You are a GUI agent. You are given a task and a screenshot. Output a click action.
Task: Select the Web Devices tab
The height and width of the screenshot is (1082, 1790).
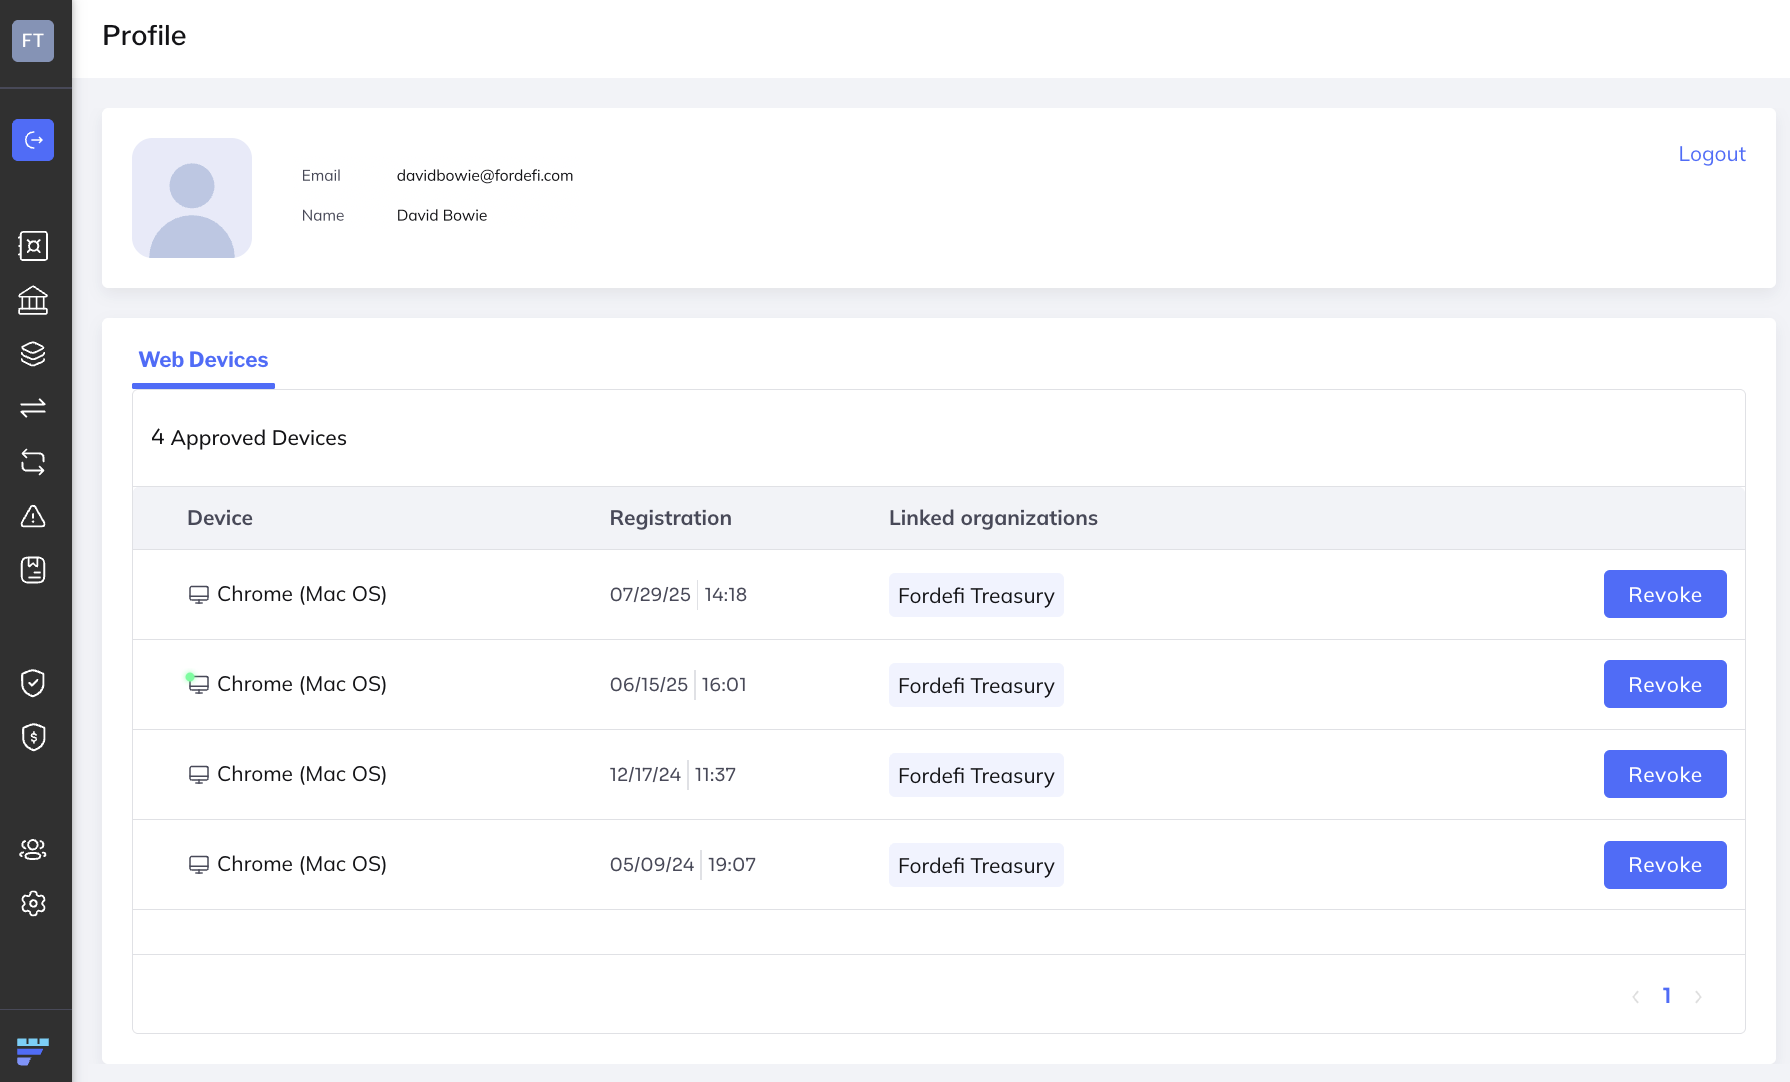tap(203, 360)
